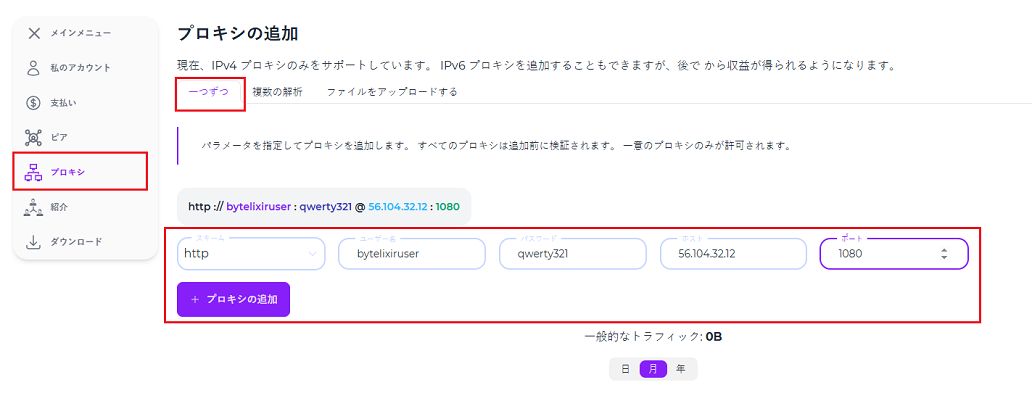Click the referrals people icon
The height and width of the screenshot is (414, 1032).
coord(34,207)
